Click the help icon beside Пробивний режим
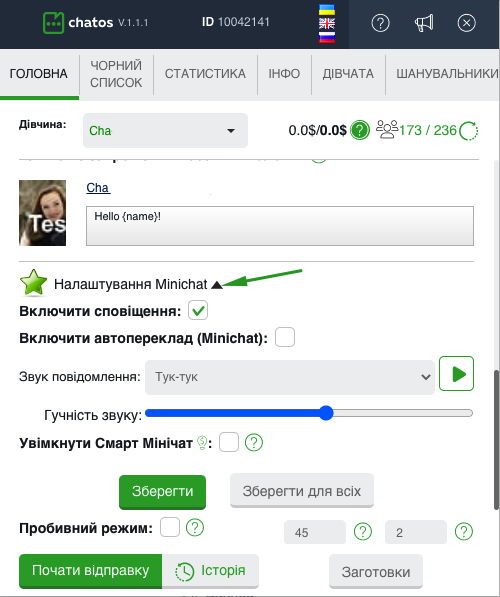Screen dimensions: 500x597 coord(195,528)
